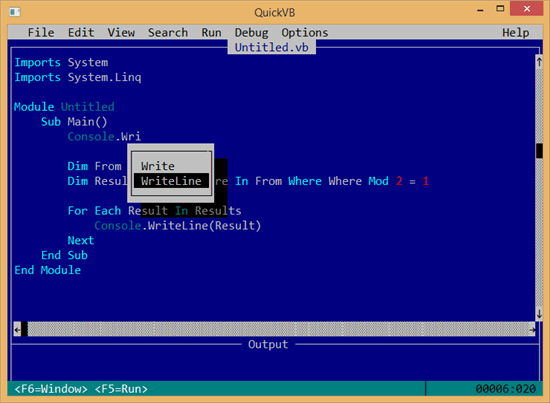The width and height of the screenshot is (550, 403).
Task: Click the F6=Window shortcut in status bar
Action: pos(51,389)
